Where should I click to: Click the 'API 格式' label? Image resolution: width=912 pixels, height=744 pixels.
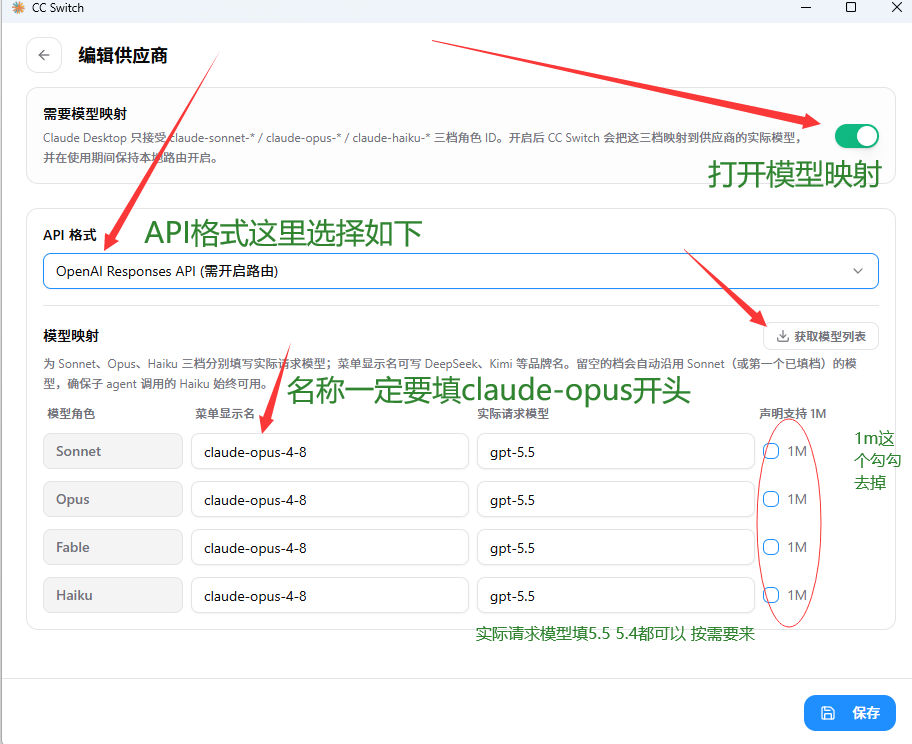click(x=70, y=235)
